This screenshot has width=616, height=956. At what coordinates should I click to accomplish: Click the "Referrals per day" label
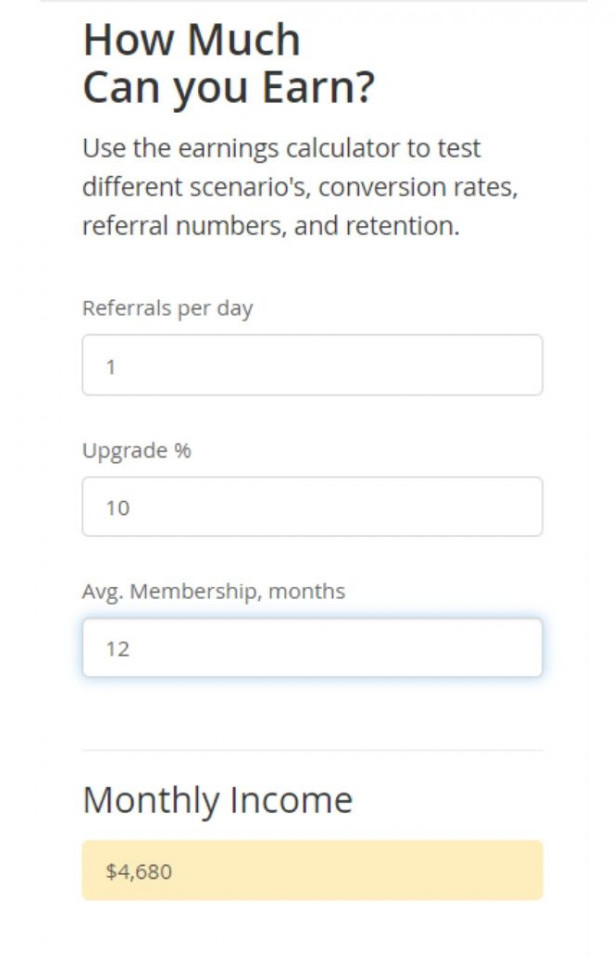167,308
